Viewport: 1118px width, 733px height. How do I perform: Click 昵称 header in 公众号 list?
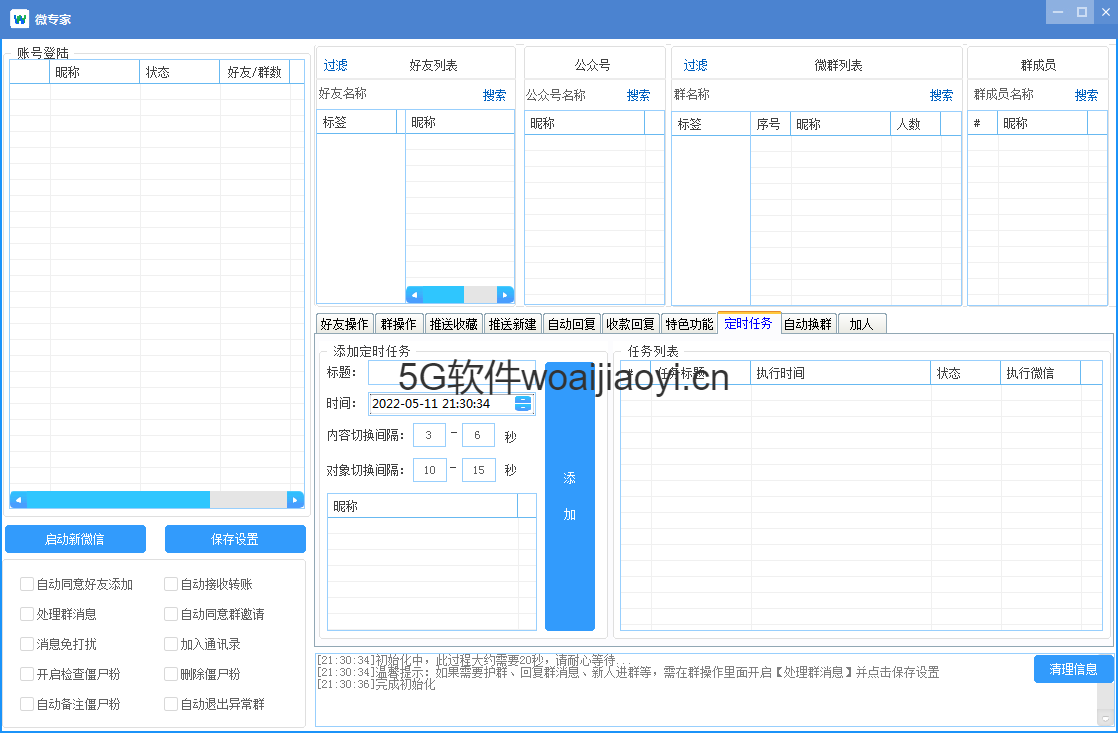[585, 123]
